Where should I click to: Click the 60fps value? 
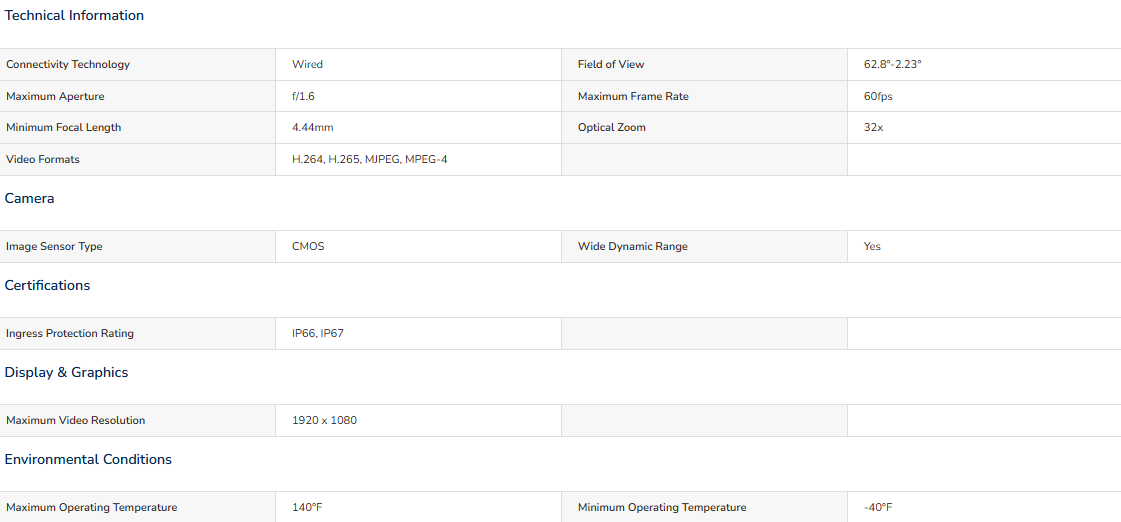[x=878, y=96]
